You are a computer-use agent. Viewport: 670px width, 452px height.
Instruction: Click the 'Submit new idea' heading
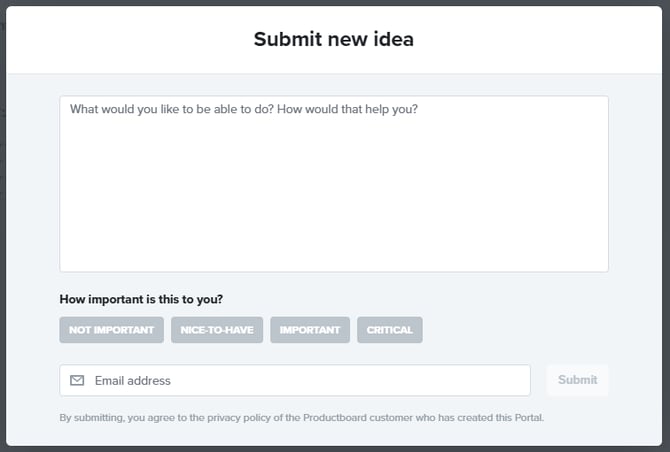(333, 40)
